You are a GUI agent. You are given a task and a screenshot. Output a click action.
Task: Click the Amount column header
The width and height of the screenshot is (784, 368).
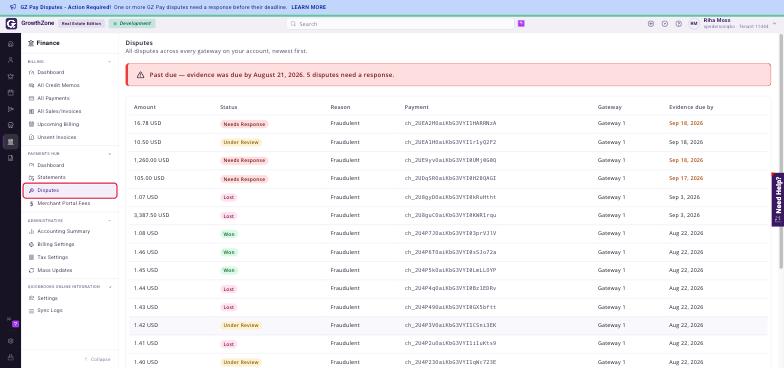[144, 107]
